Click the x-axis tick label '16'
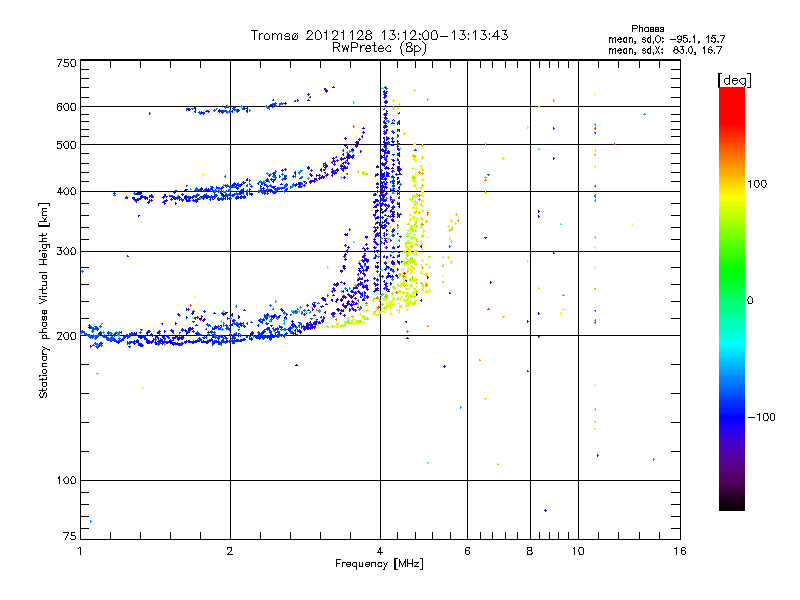The width and height of the screenshot is (800, 600). pos(680,551)
